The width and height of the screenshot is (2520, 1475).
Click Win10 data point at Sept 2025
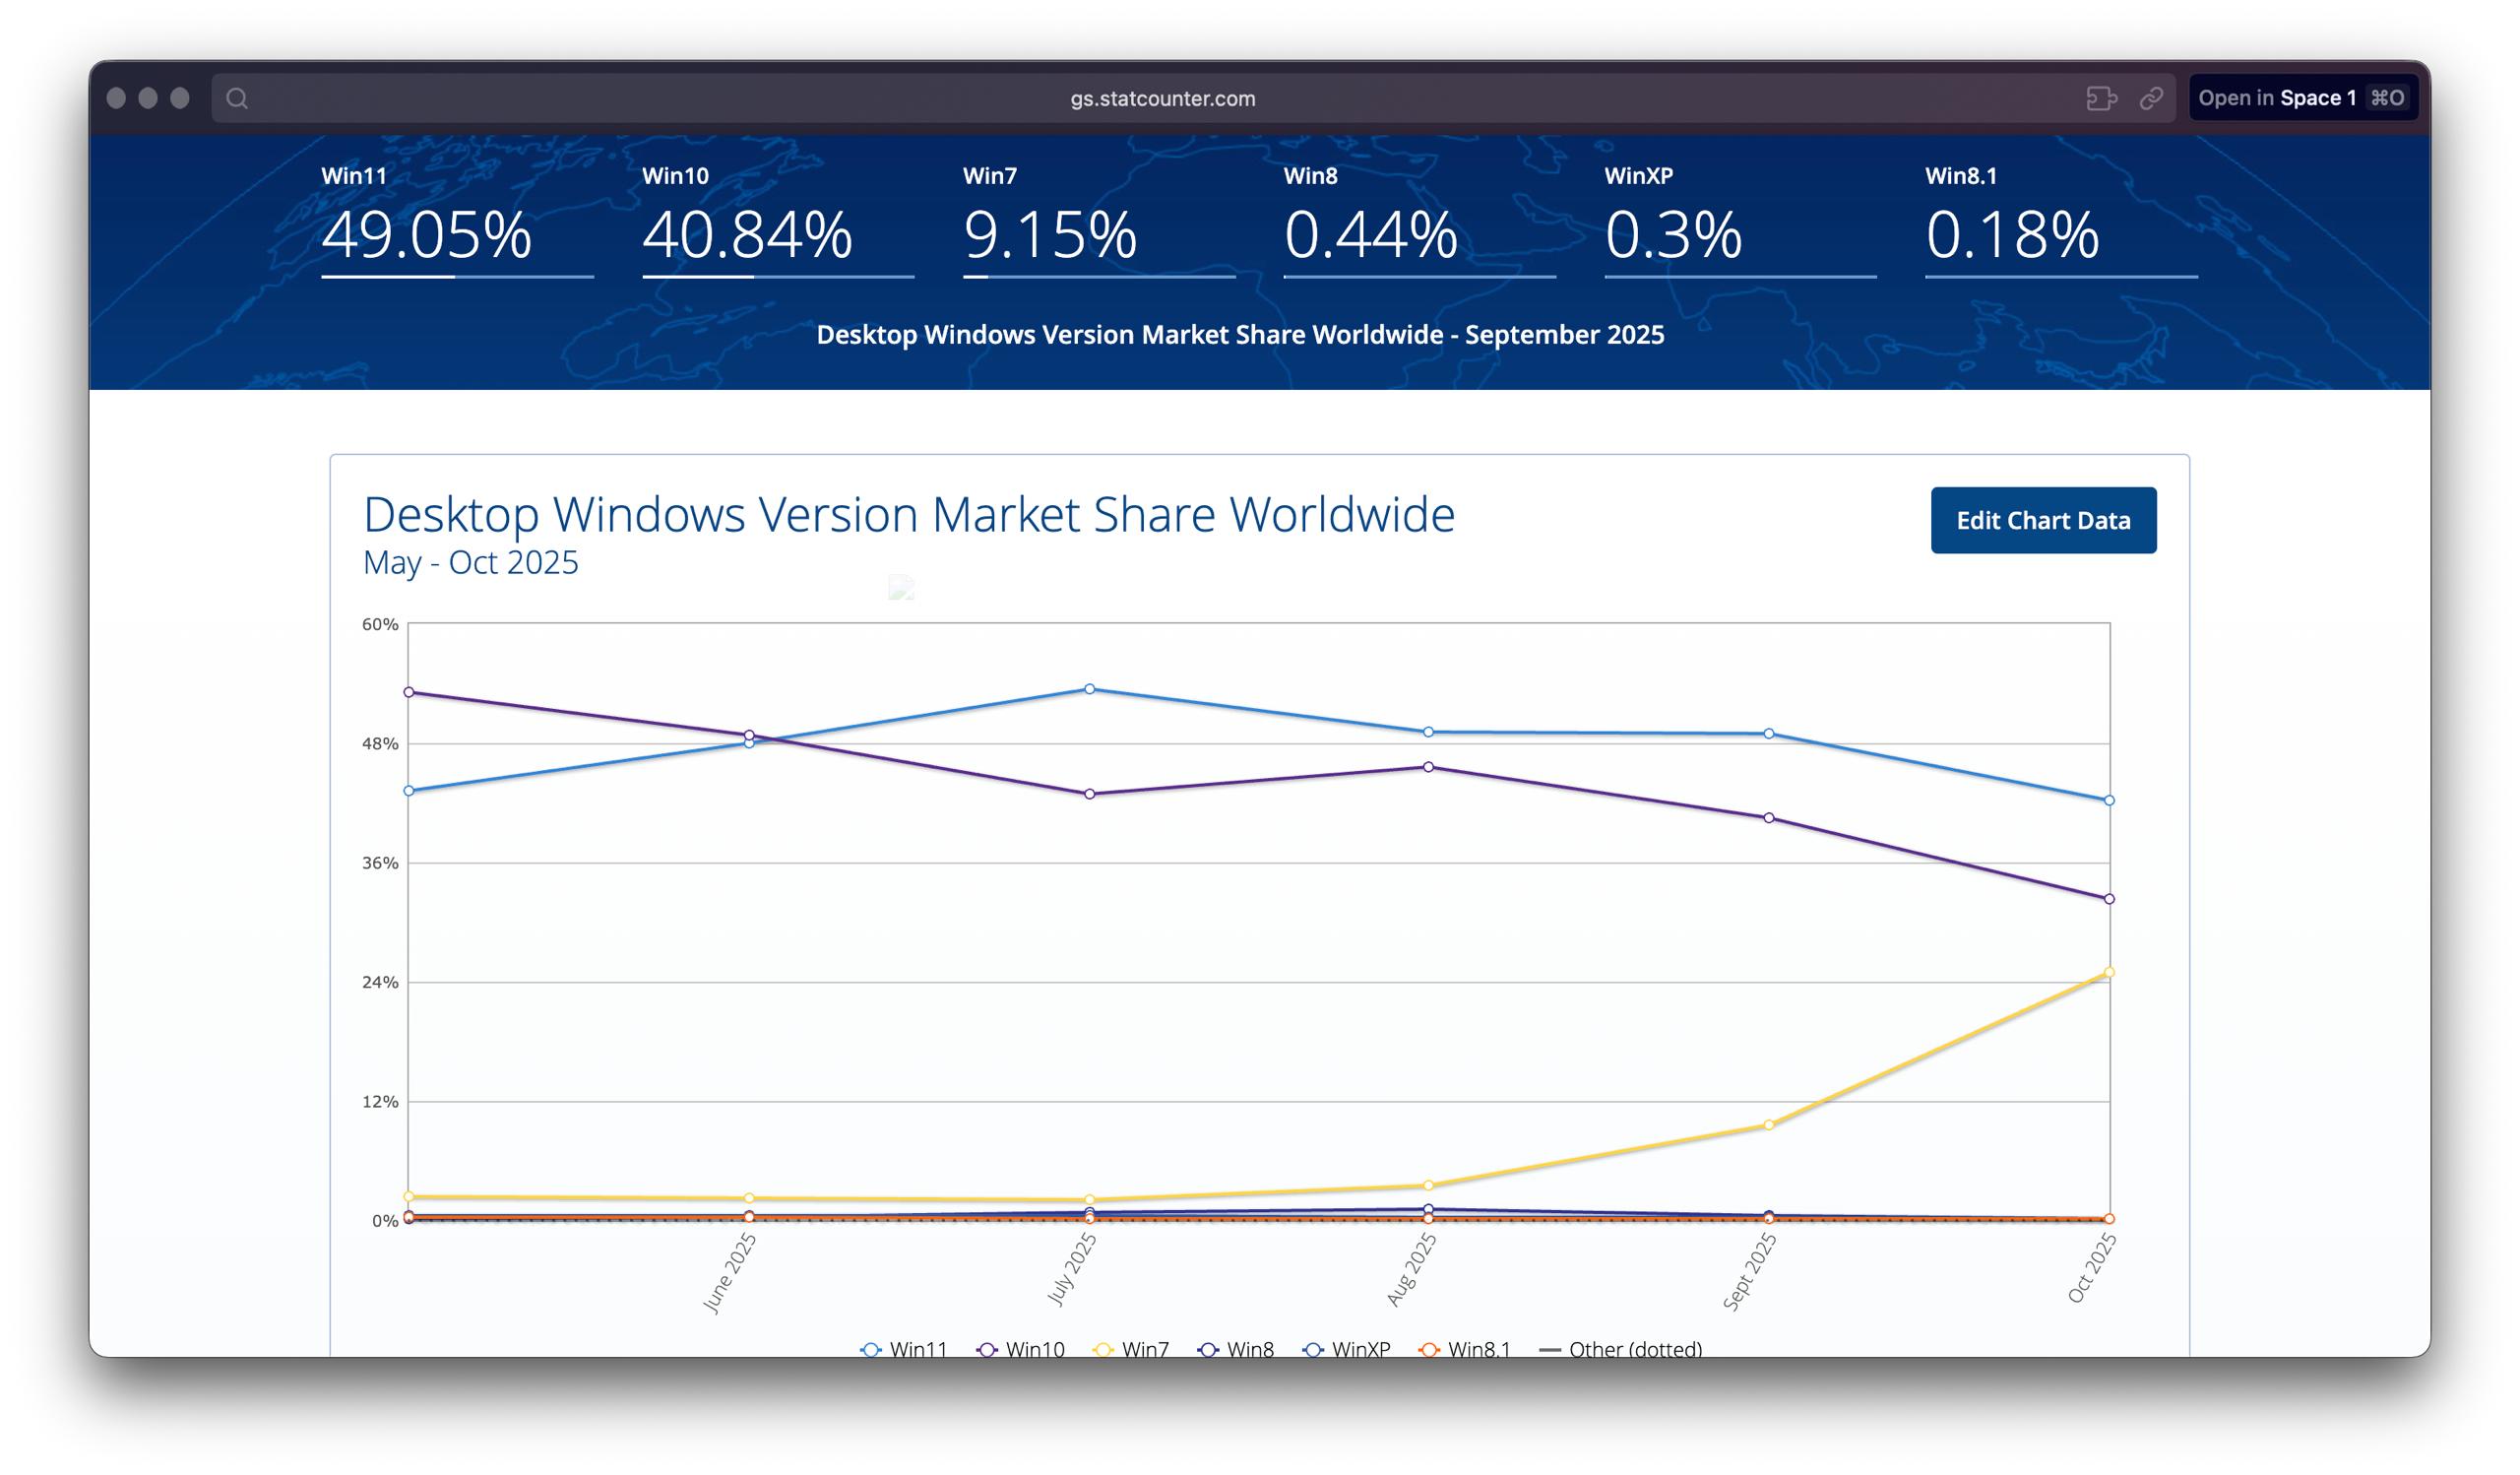1769,818
